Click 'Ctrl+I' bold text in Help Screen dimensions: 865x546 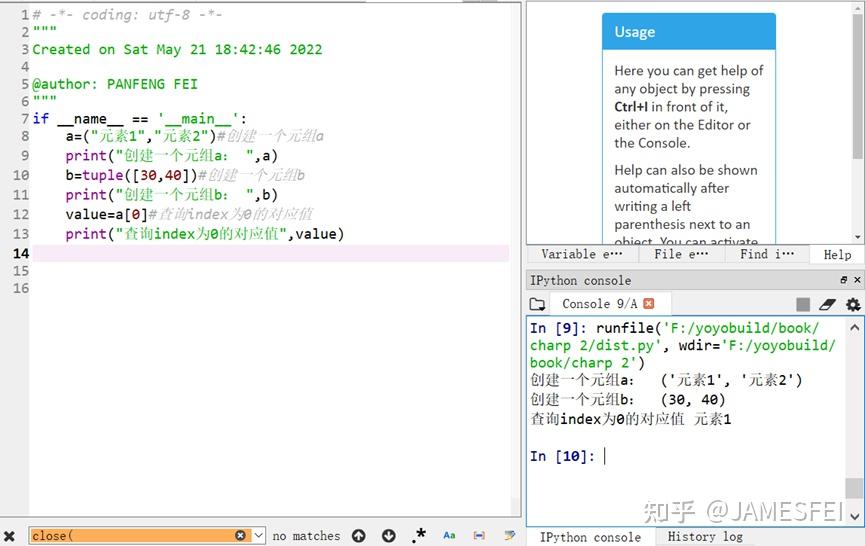point(631,106)
